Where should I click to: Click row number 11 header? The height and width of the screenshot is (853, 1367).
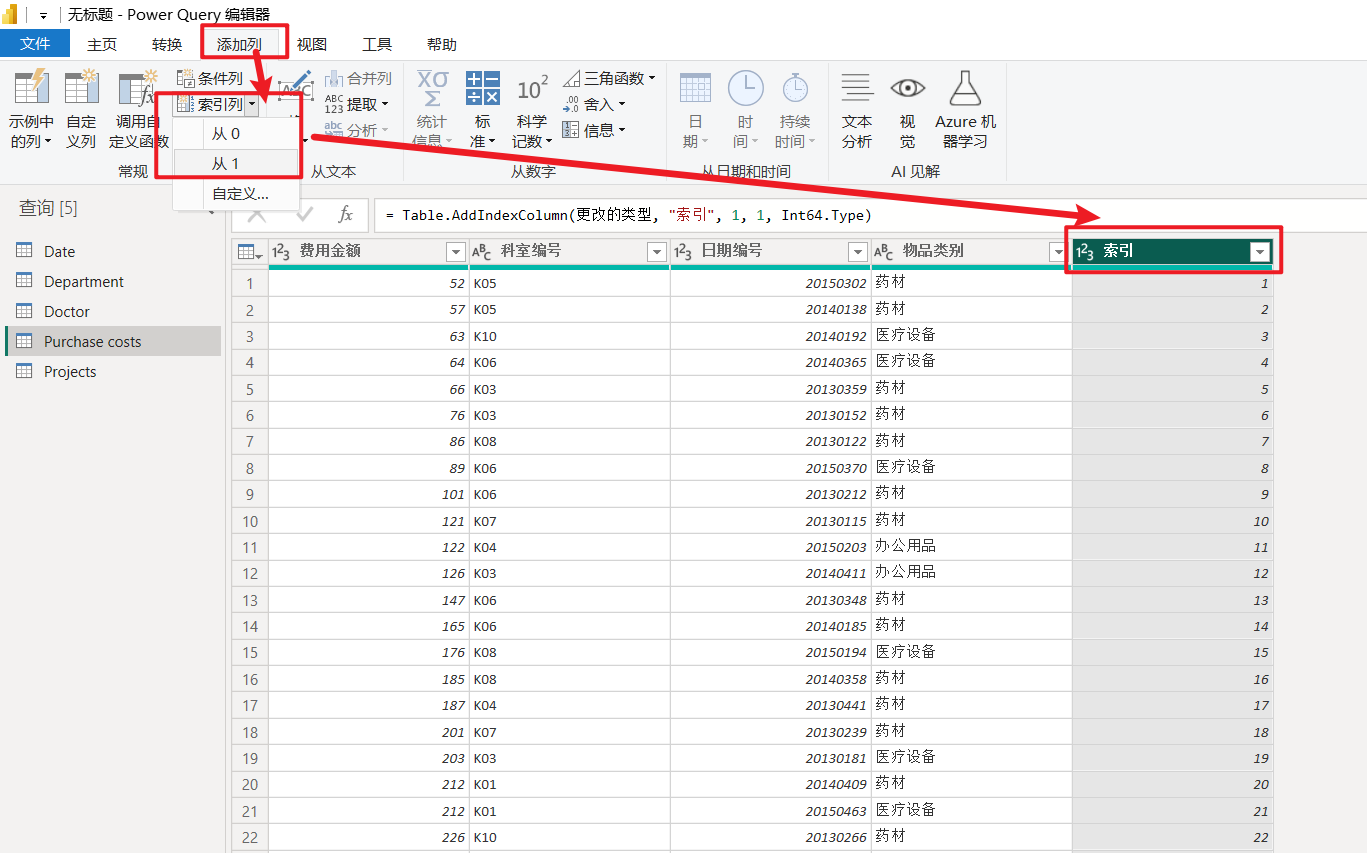coord(250,547)
